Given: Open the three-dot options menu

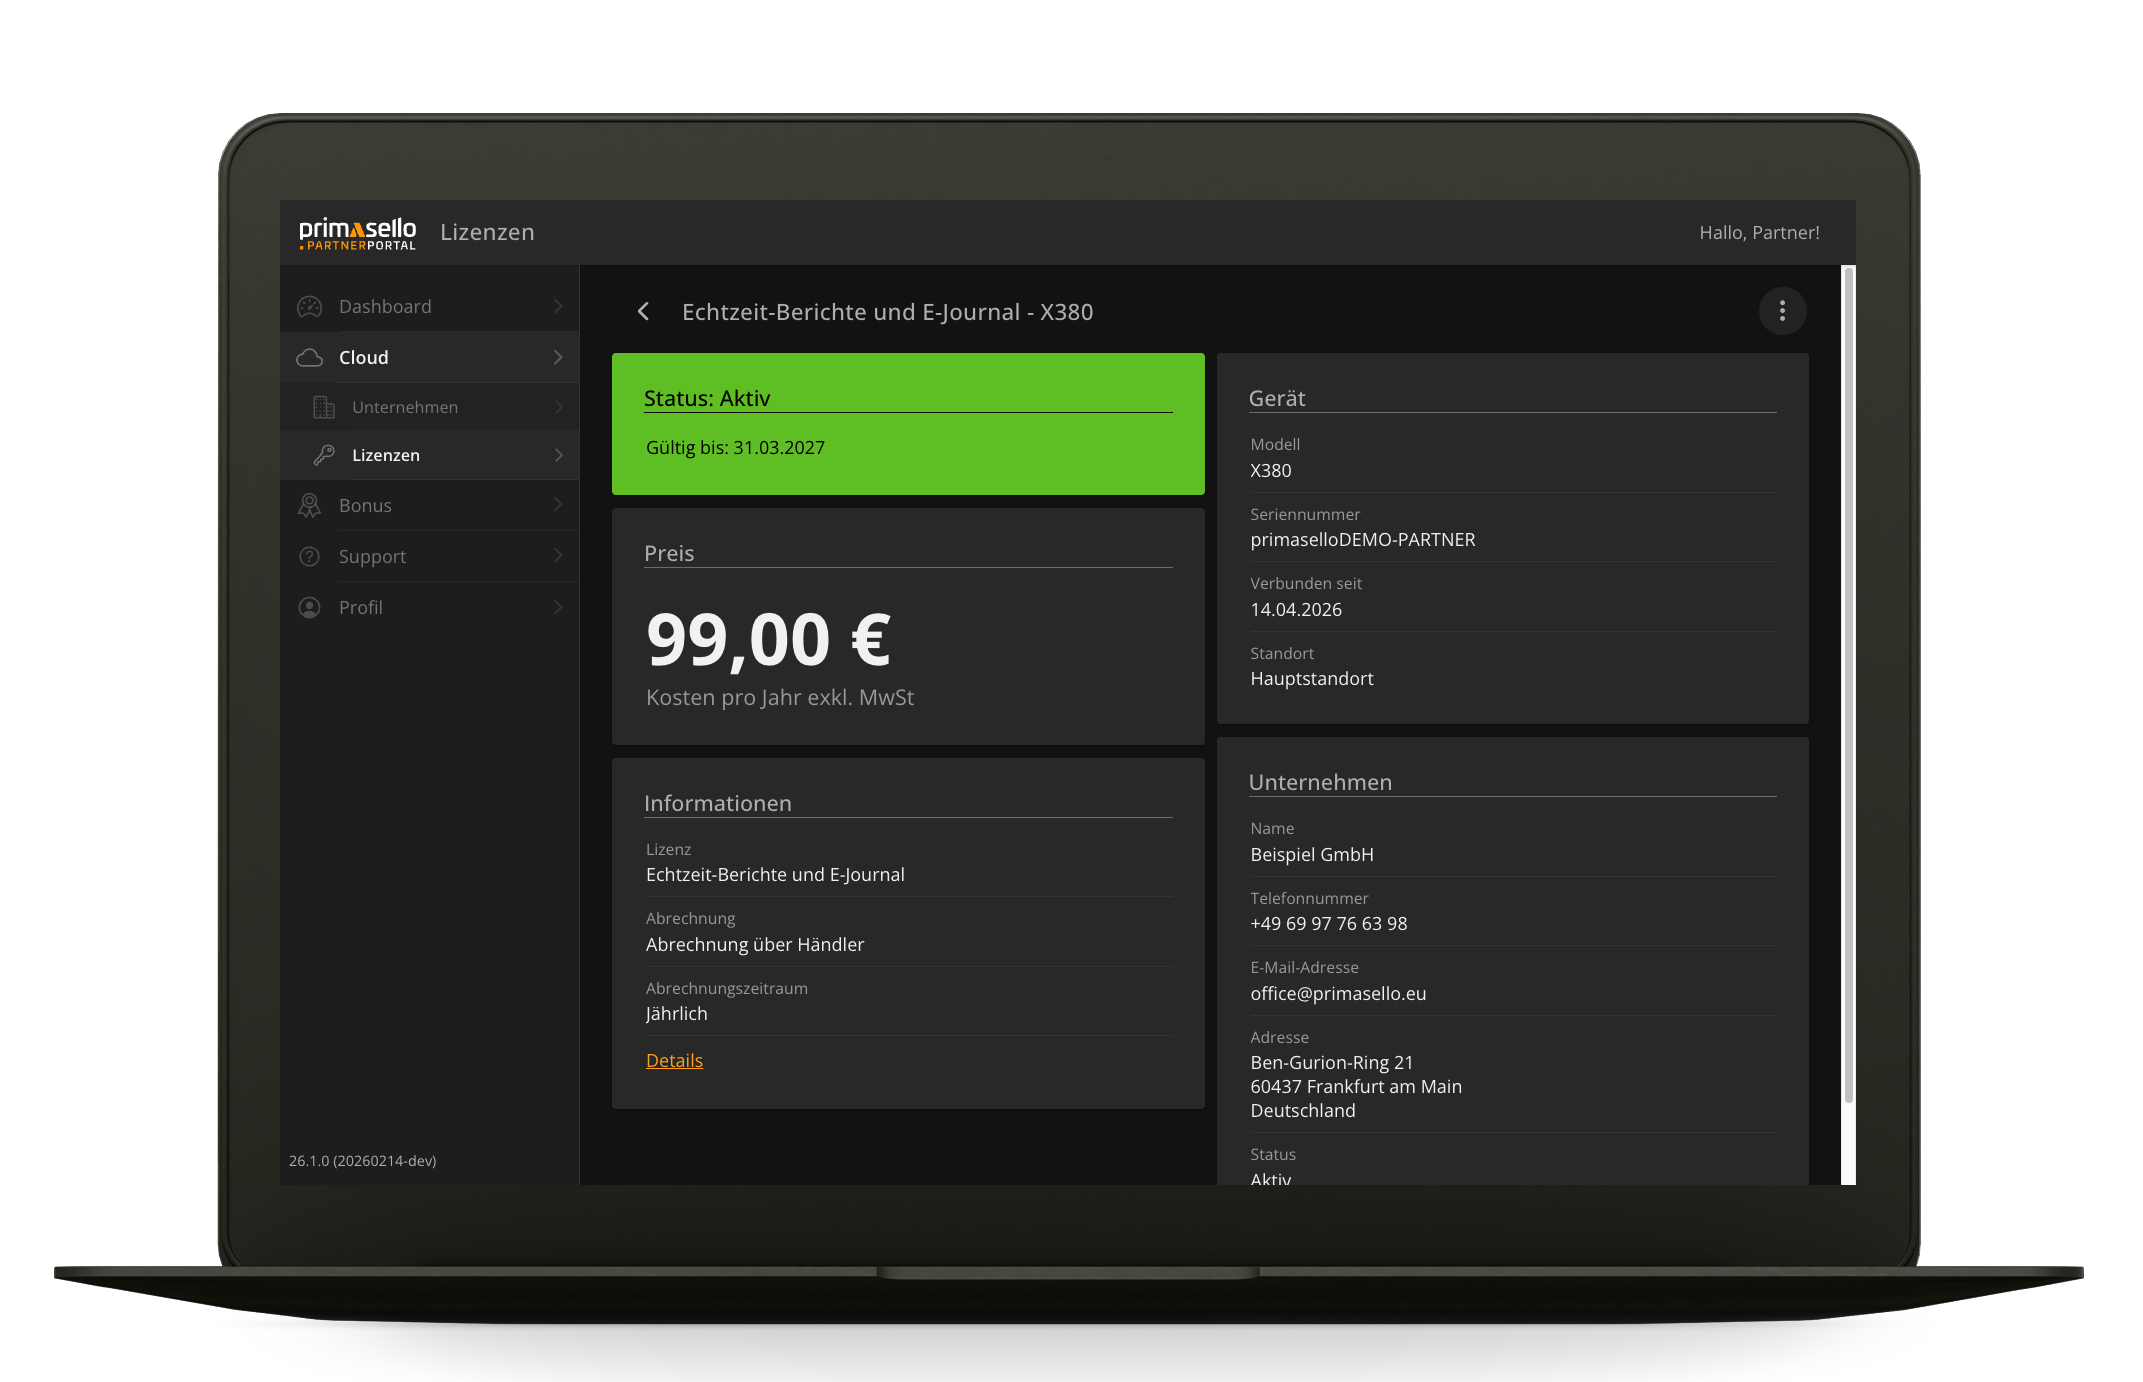Looking at the screenshot, I should click(x=1782, y=311).
